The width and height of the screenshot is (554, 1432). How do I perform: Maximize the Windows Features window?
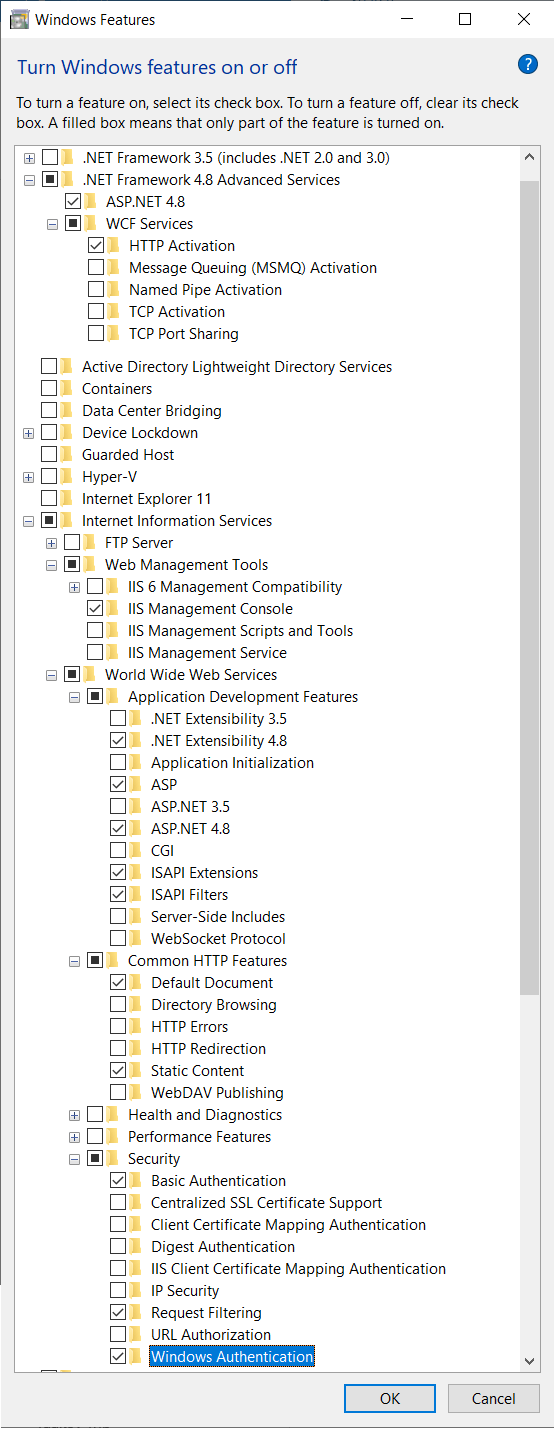[x=465, y=19]
